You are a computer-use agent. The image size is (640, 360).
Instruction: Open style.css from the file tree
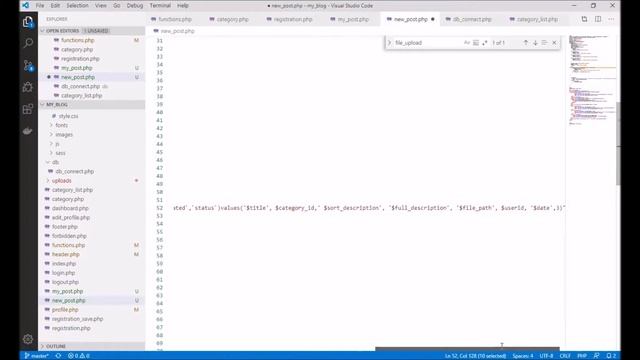[68, 116]
